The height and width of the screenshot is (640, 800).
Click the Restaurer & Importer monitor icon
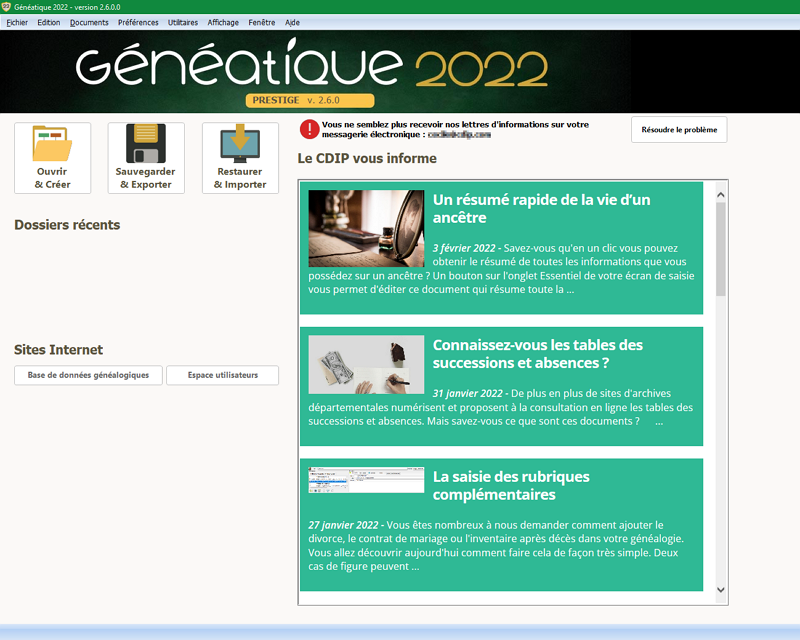pos(240,158)
